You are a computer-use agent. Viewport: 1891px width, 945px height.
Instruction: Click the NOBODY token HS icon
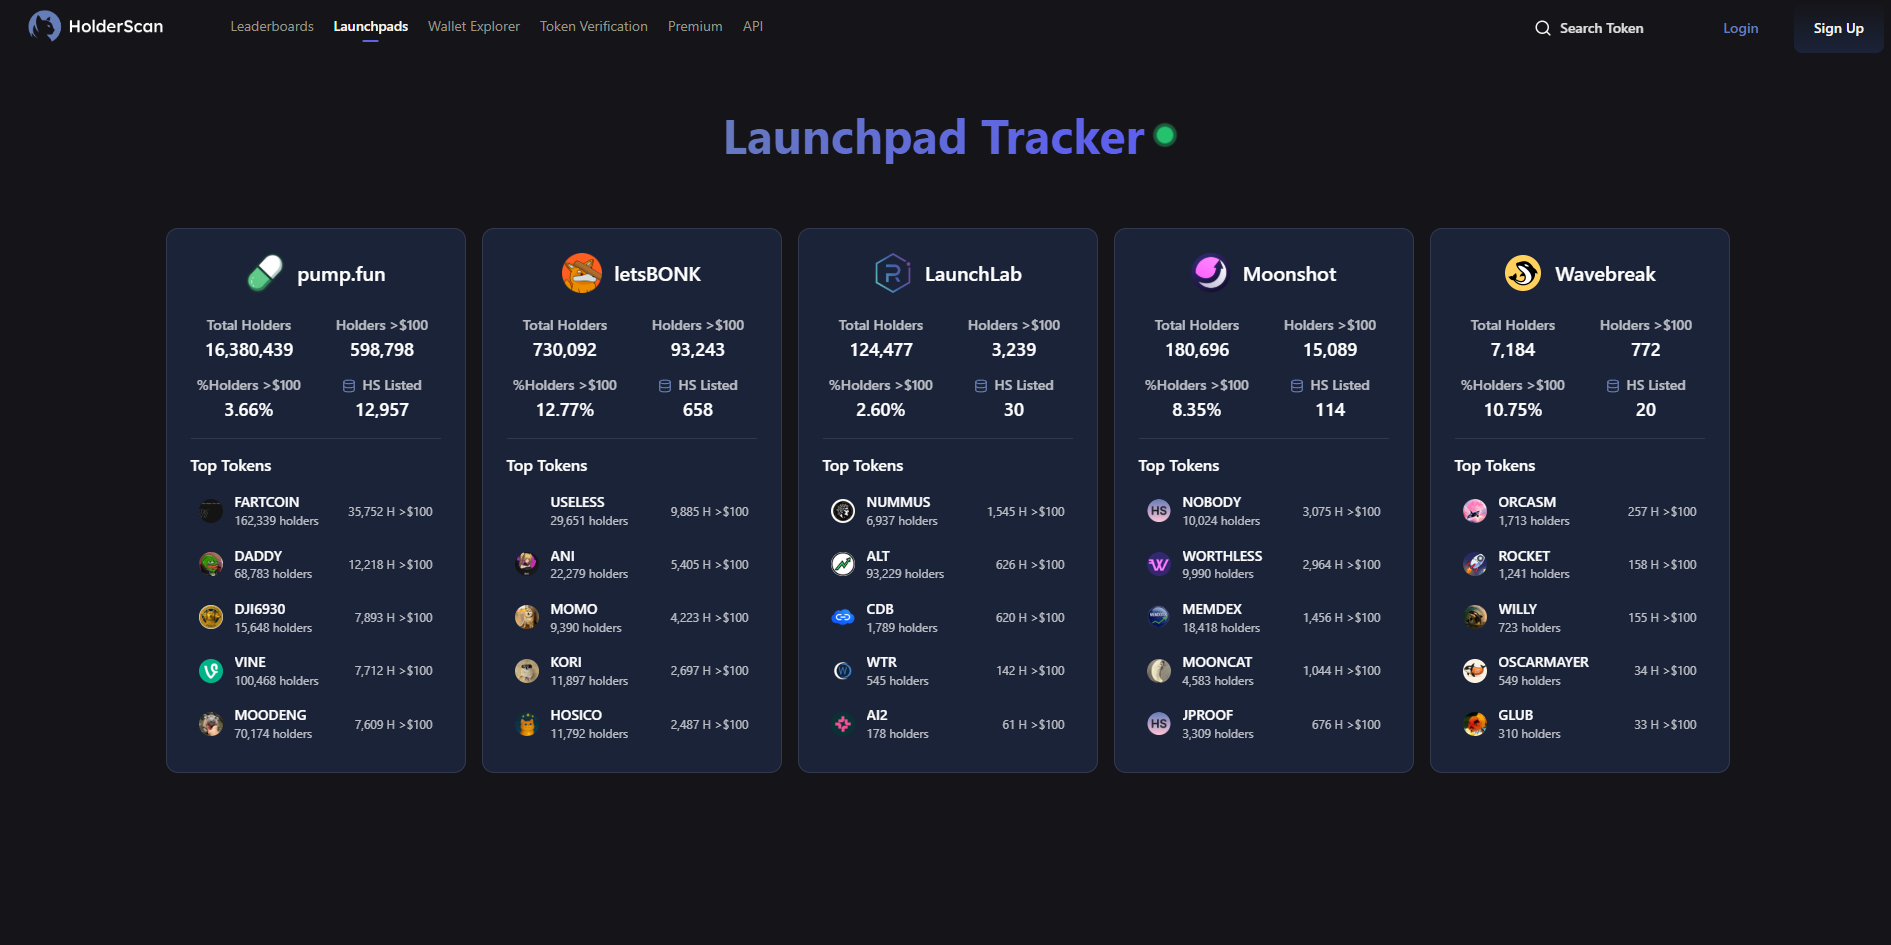click(1158, 510)
